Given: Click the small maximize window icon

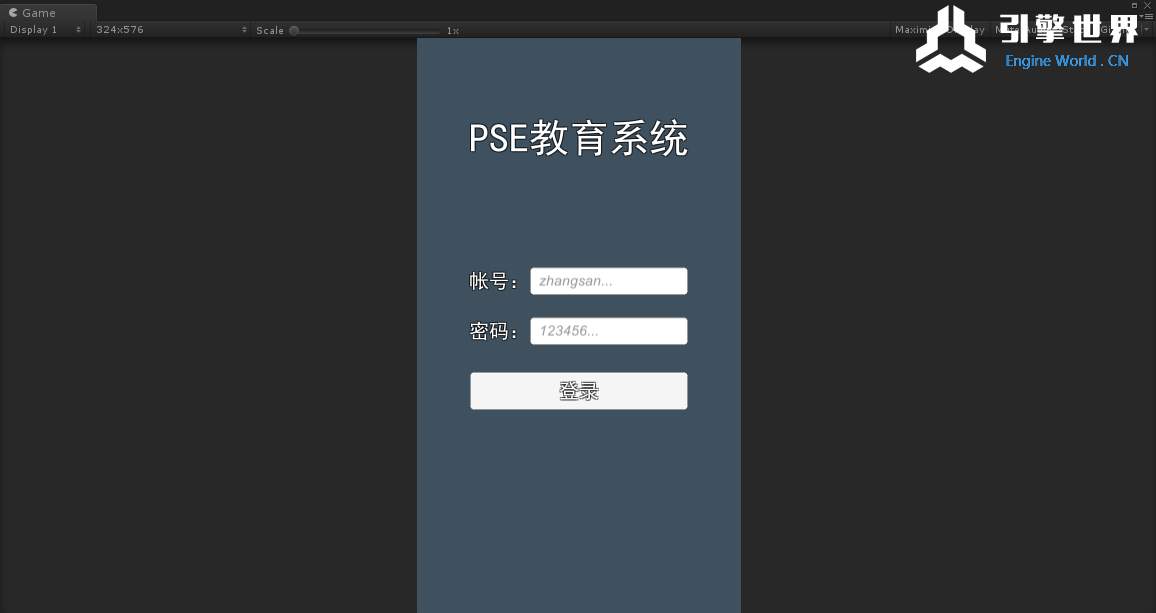Looking at the screenshot, I should click(1134, 5).
